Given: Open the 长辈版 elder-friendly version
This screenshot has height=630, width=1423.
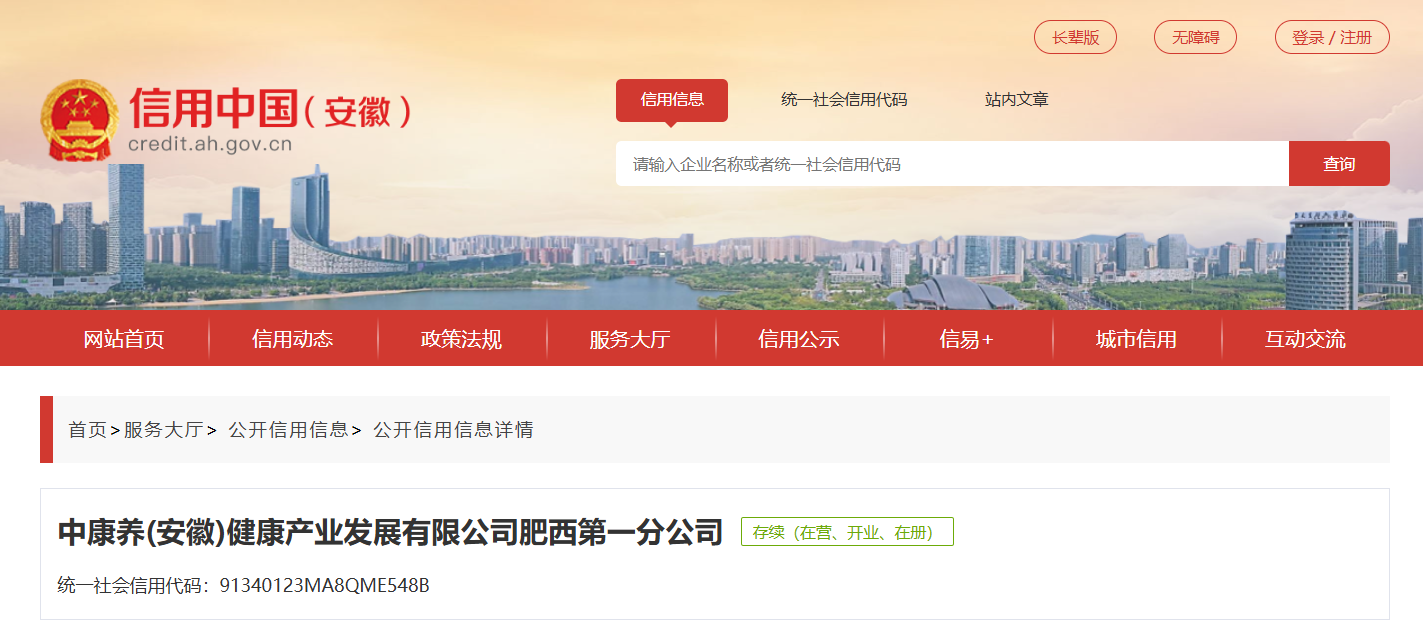Looking at the screenshot, I should pos(1075,37).
